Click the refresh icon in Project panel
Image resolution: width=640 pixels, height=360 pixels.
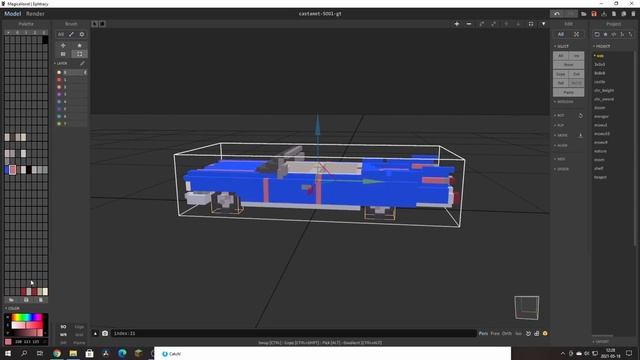coord(597,34)
